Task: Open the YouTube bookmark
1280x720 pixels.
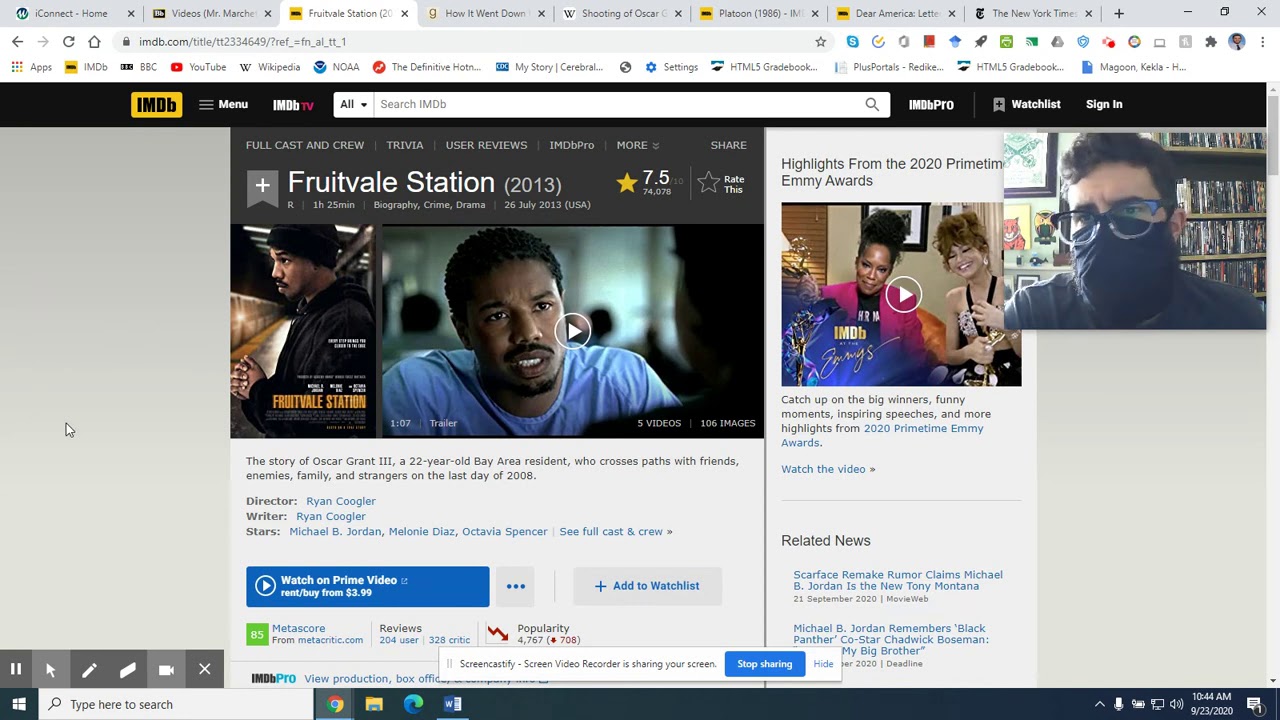Action: click(198, 67)
